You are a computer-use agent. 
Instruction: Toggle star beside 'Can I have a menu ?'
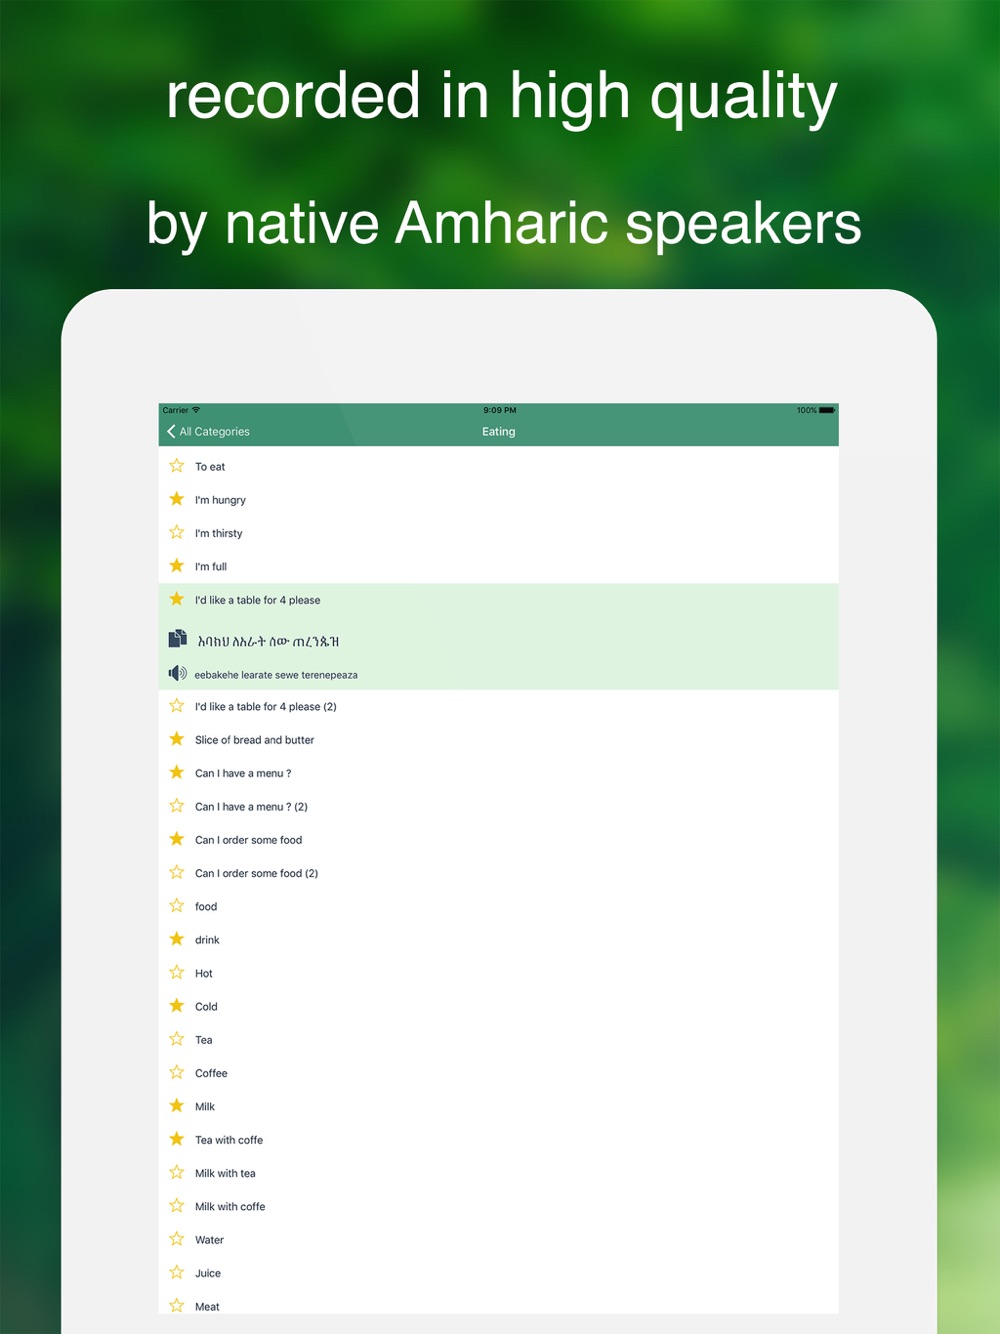tap(177, 772)
